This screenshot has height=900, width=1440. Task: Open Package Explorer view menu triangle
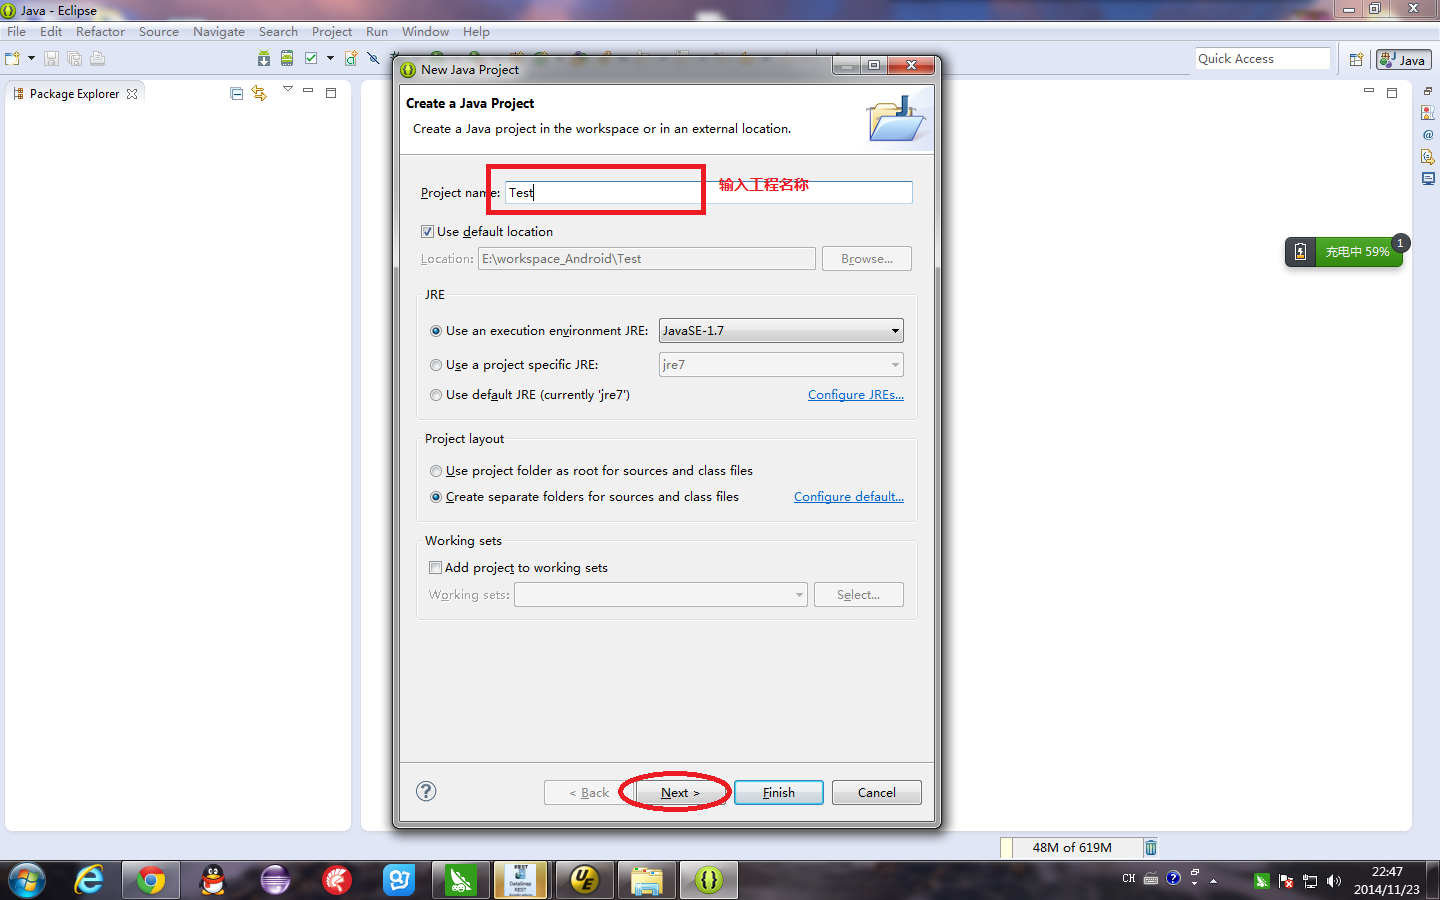288,90
